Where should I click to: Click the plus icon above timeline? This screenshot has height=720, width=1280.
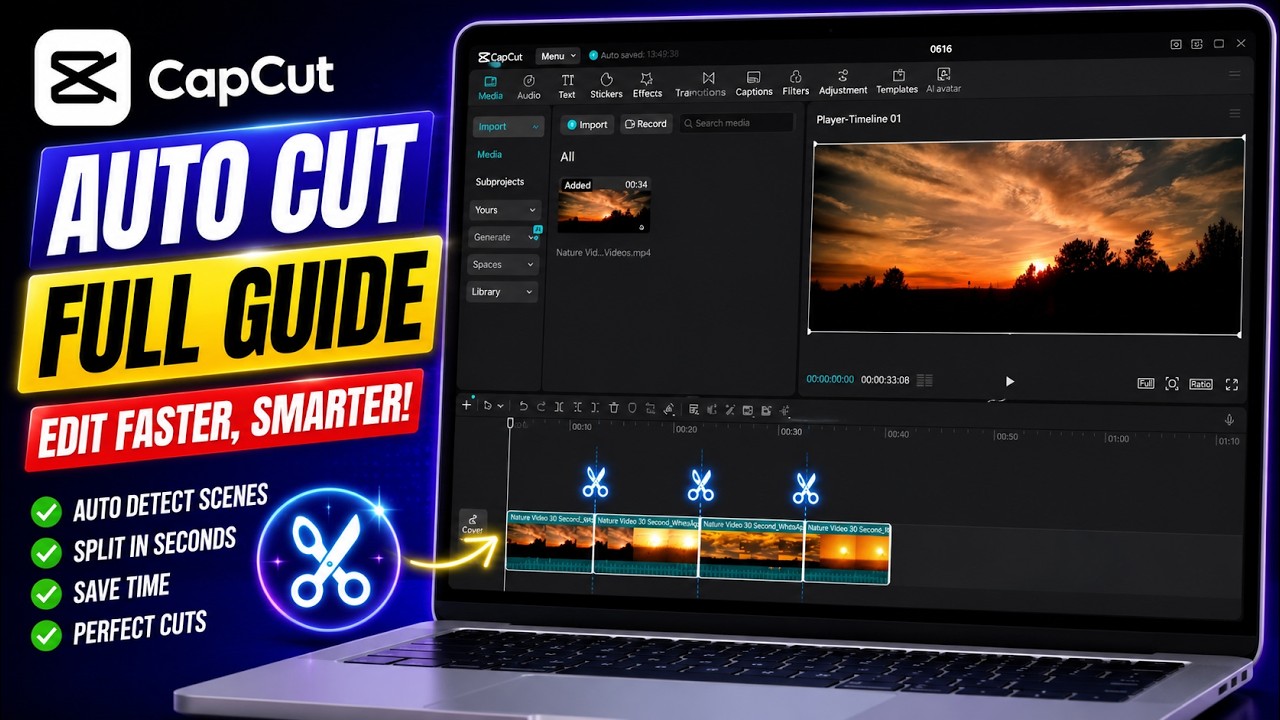click(466, 405)
